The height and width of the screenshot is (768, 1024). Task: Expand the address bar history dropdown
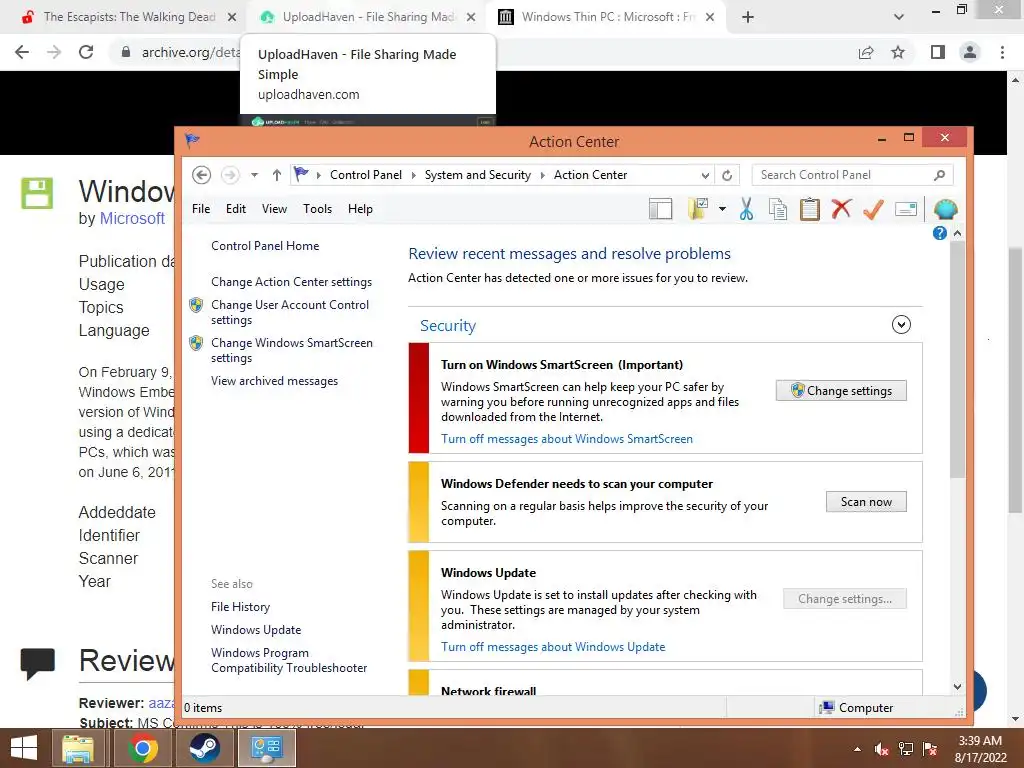(x=705, y=175)
